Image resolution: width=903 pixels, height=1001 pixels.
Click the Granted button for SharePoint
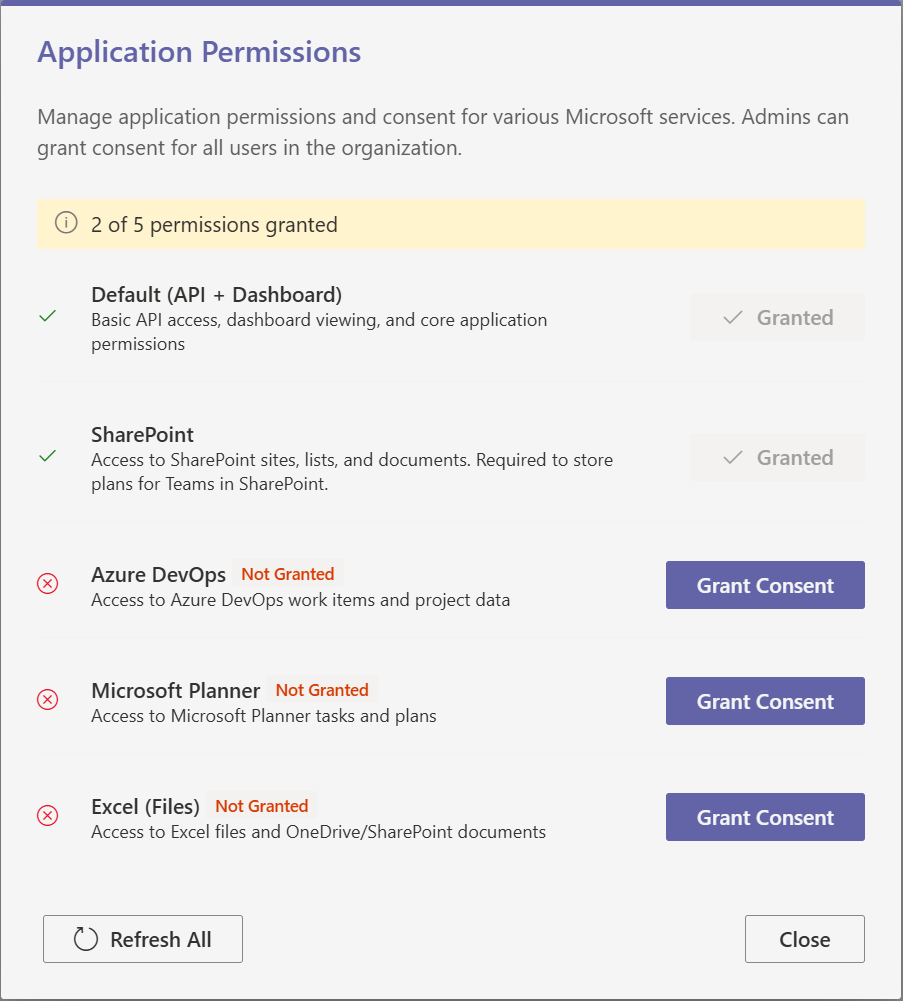tap(777, 458)
